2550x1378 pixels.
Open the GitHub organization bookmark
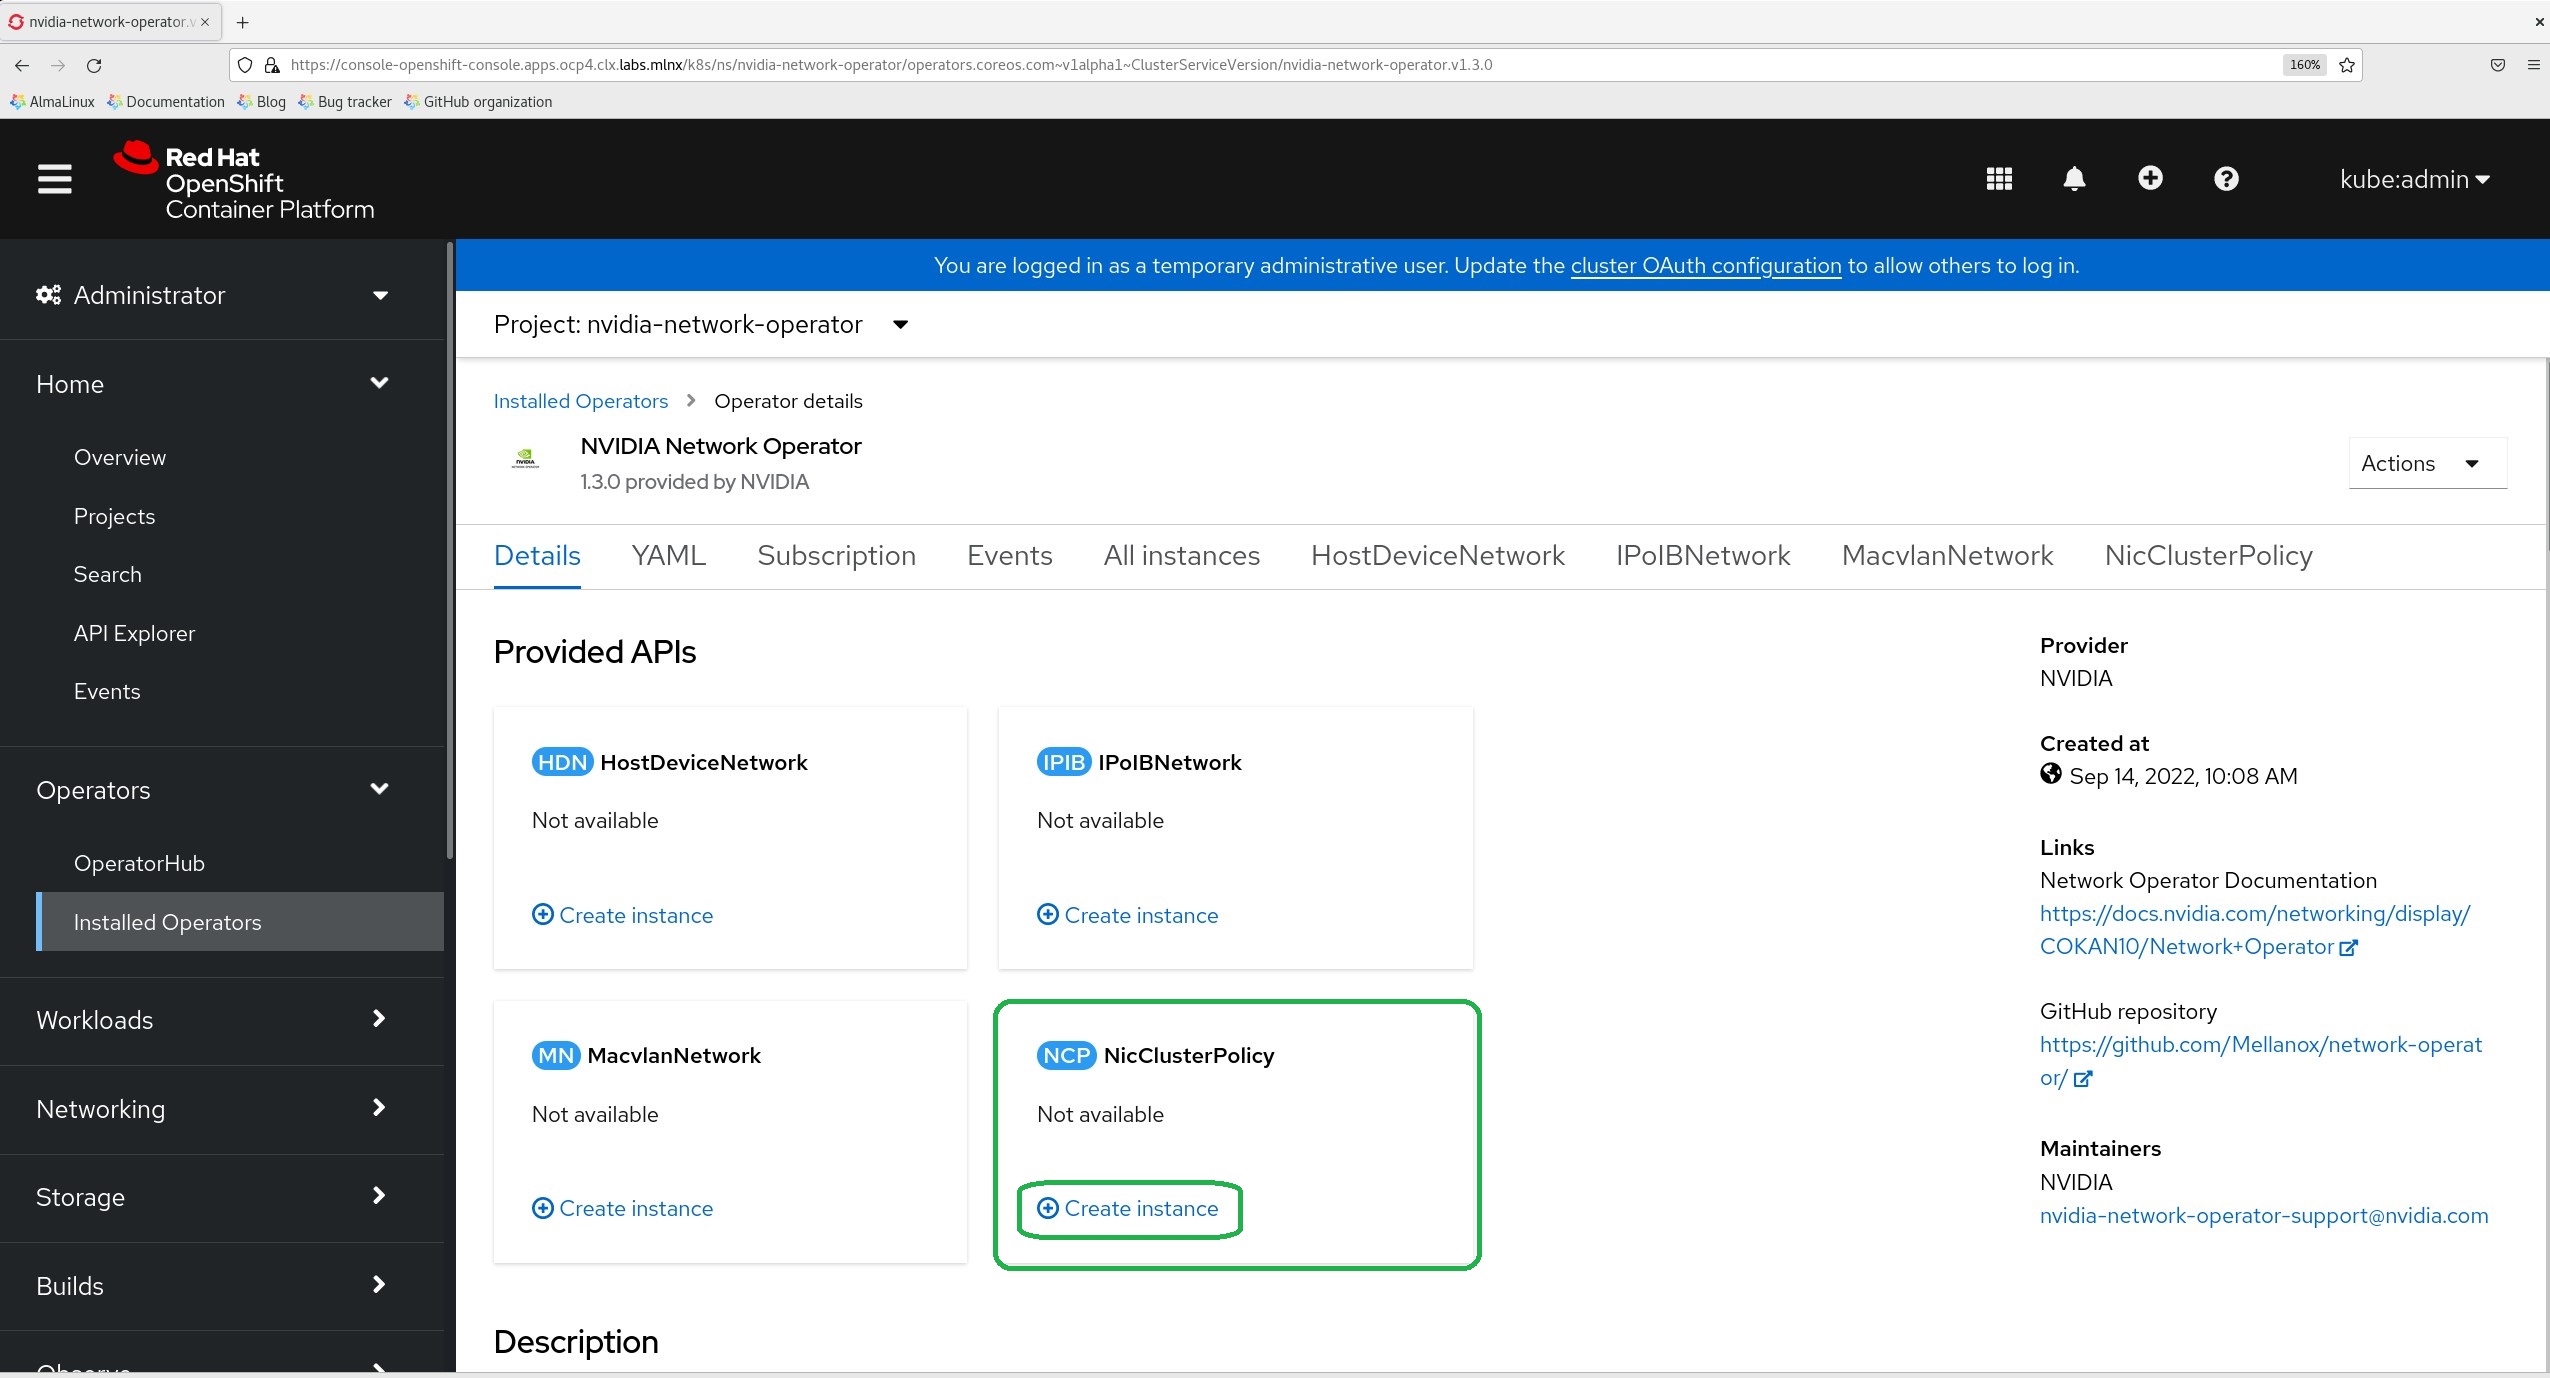coord(478,102)
